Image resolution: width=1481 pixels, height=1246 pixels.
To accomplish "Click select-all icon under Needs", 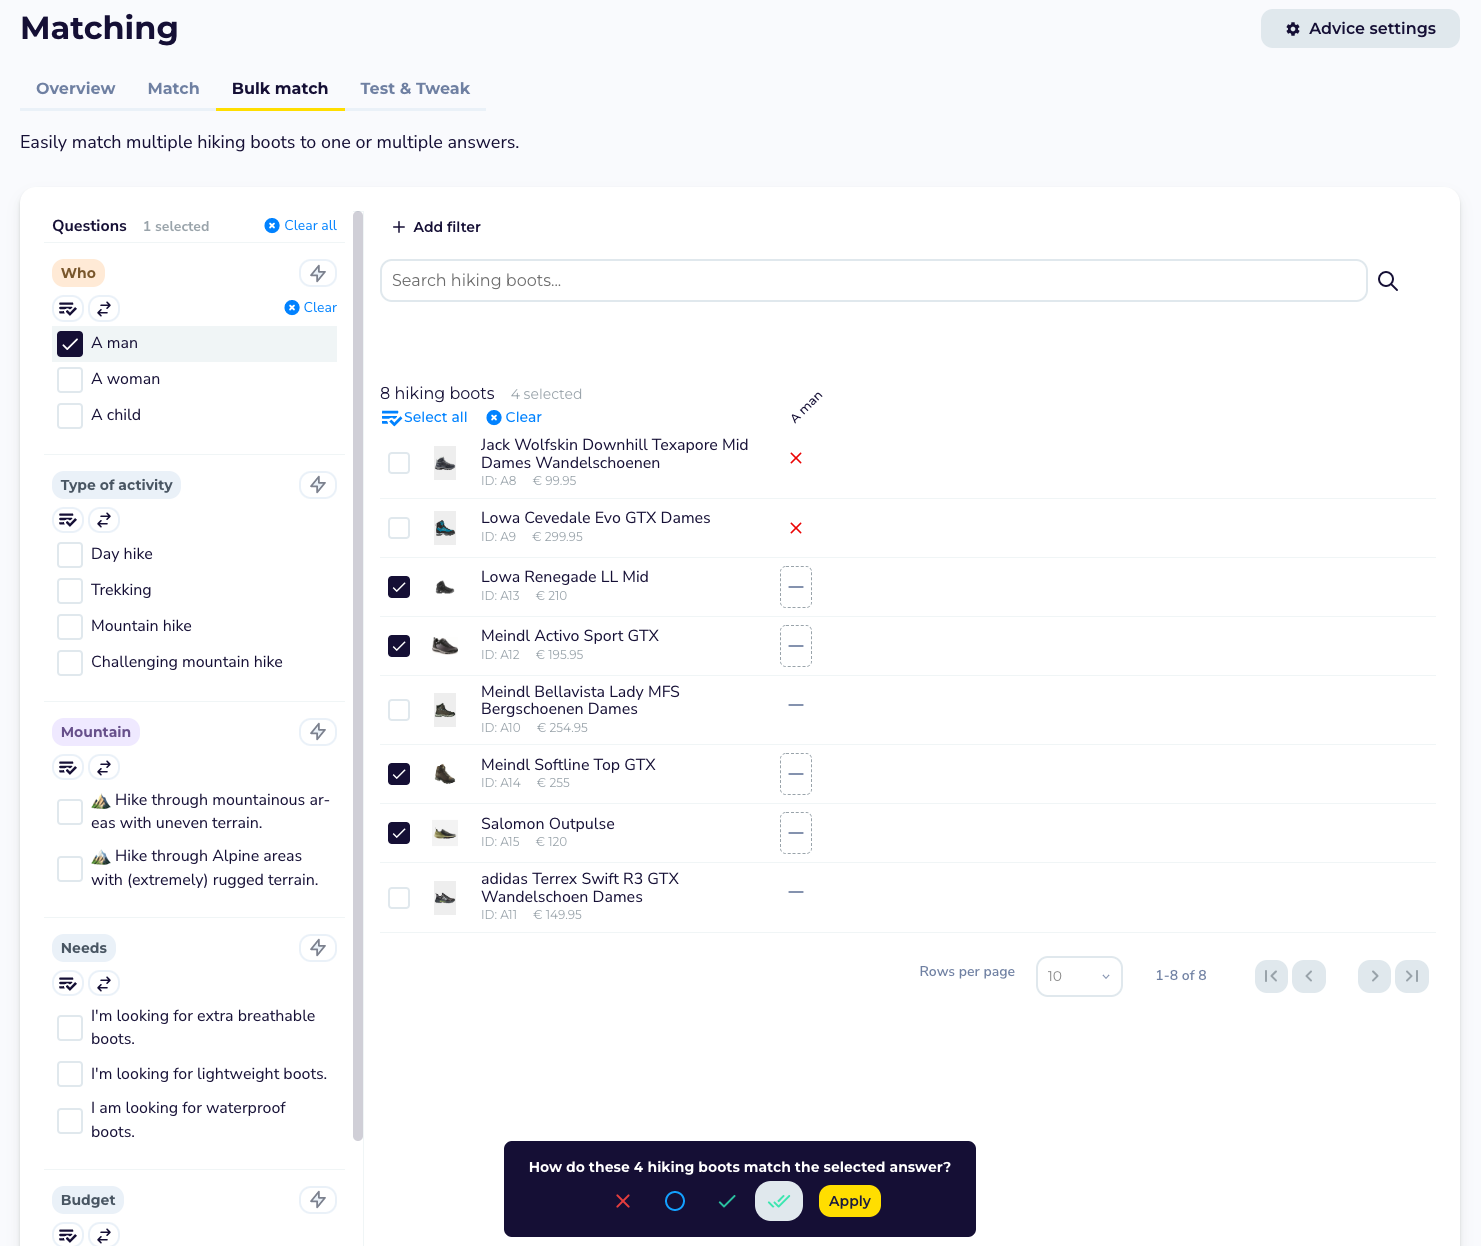I will point(68,983).
